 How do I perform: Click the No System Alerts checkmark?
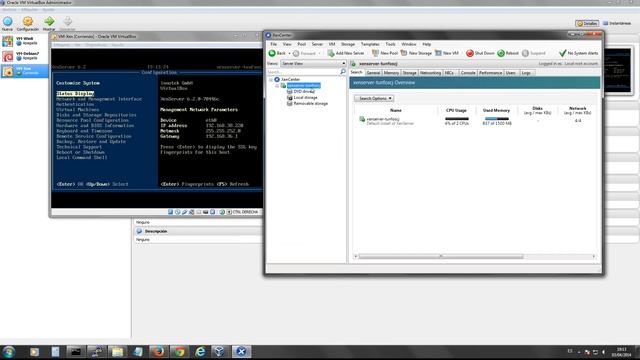[562, 53]
